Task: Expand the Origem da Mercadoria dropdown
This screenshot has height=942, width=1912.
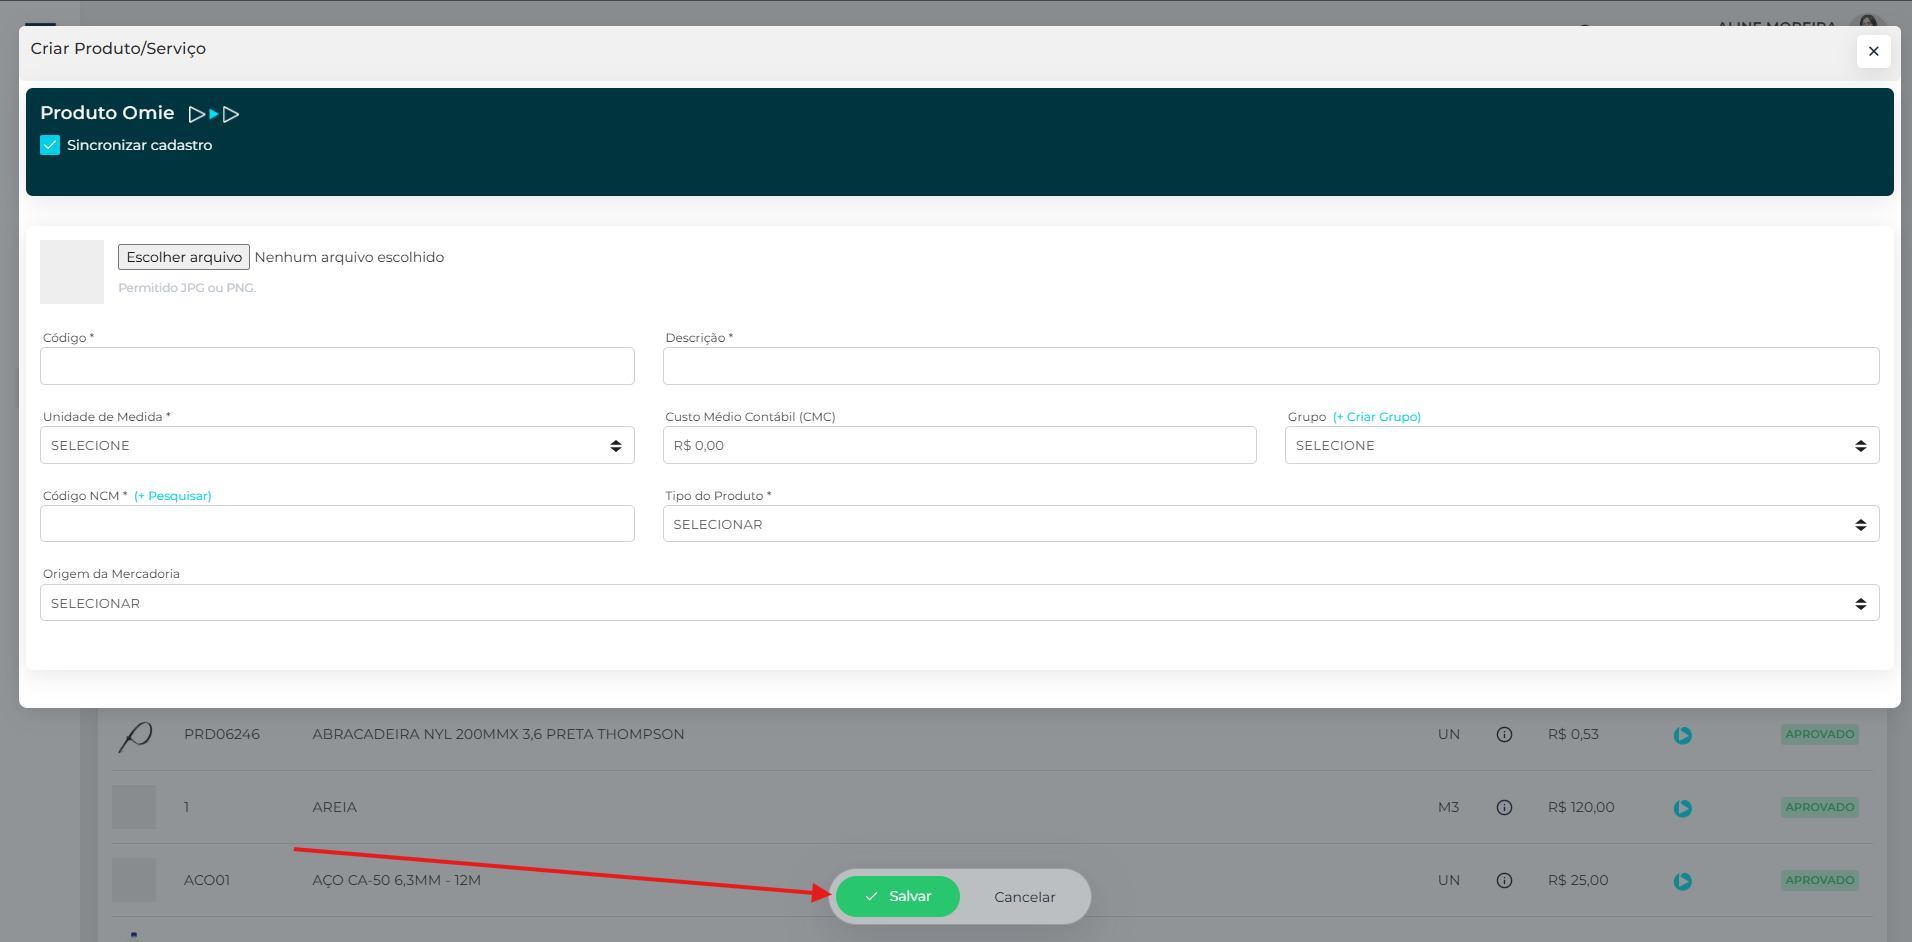Action: (959, 603)
